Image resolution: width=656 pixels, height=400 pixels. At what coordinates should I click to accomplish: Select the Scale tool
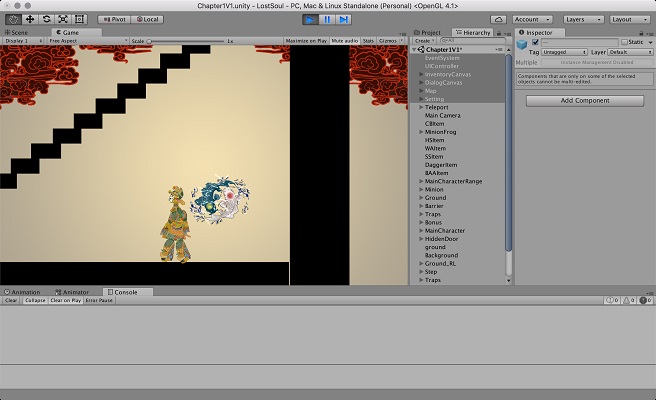[62, 19]
